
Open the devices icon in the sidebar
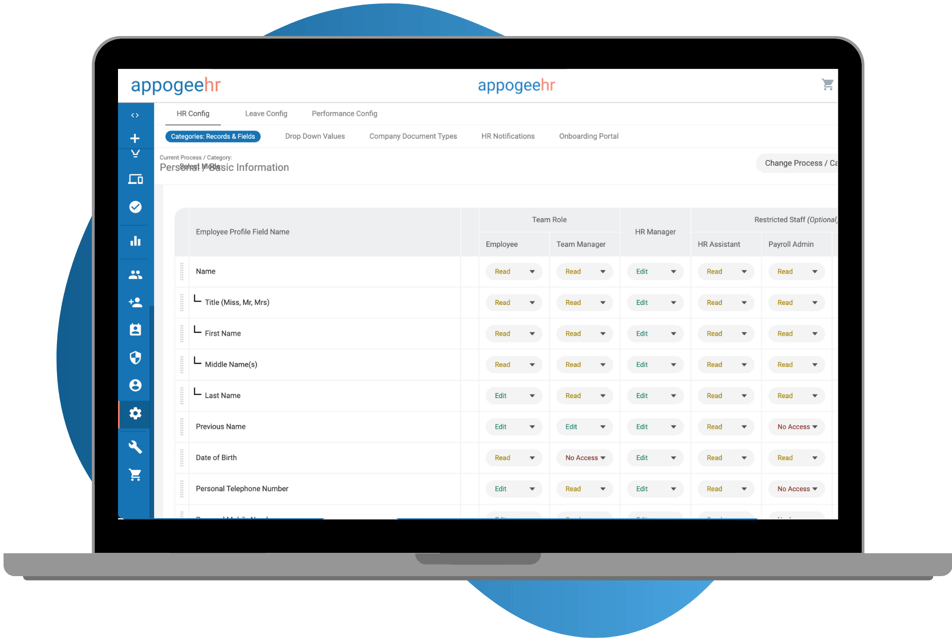point(135,179)
